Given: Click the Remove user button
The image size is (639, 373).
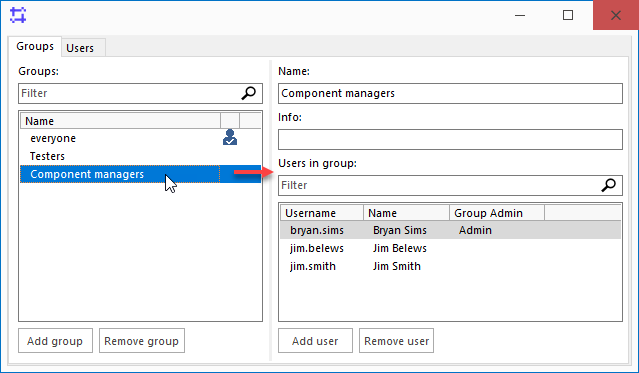Looking at the screenshot, I should [x=397, y=341].
